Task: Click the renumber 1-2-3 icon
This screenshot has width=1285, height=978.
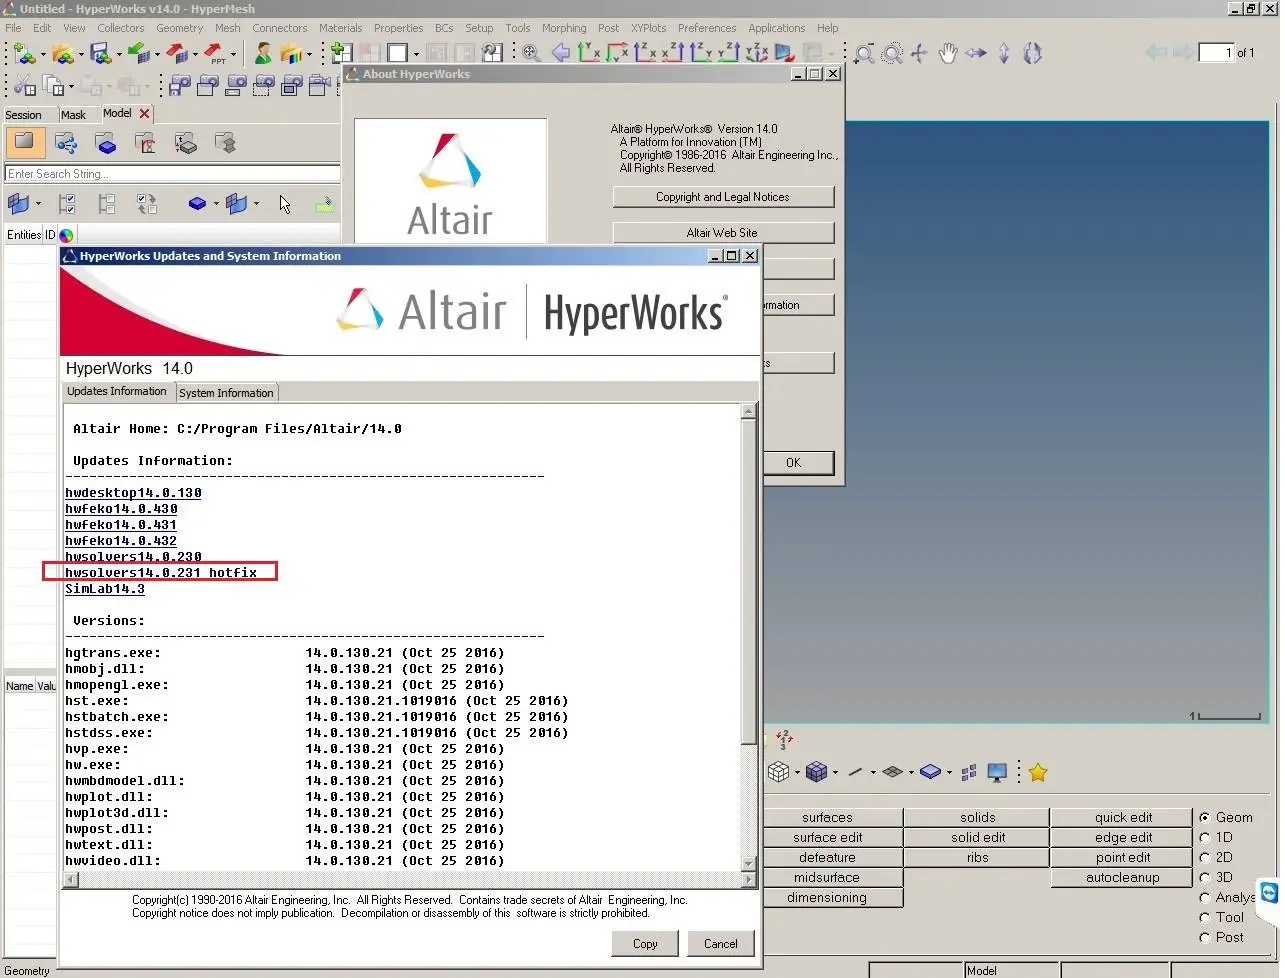Action: [x=784, y=740]
